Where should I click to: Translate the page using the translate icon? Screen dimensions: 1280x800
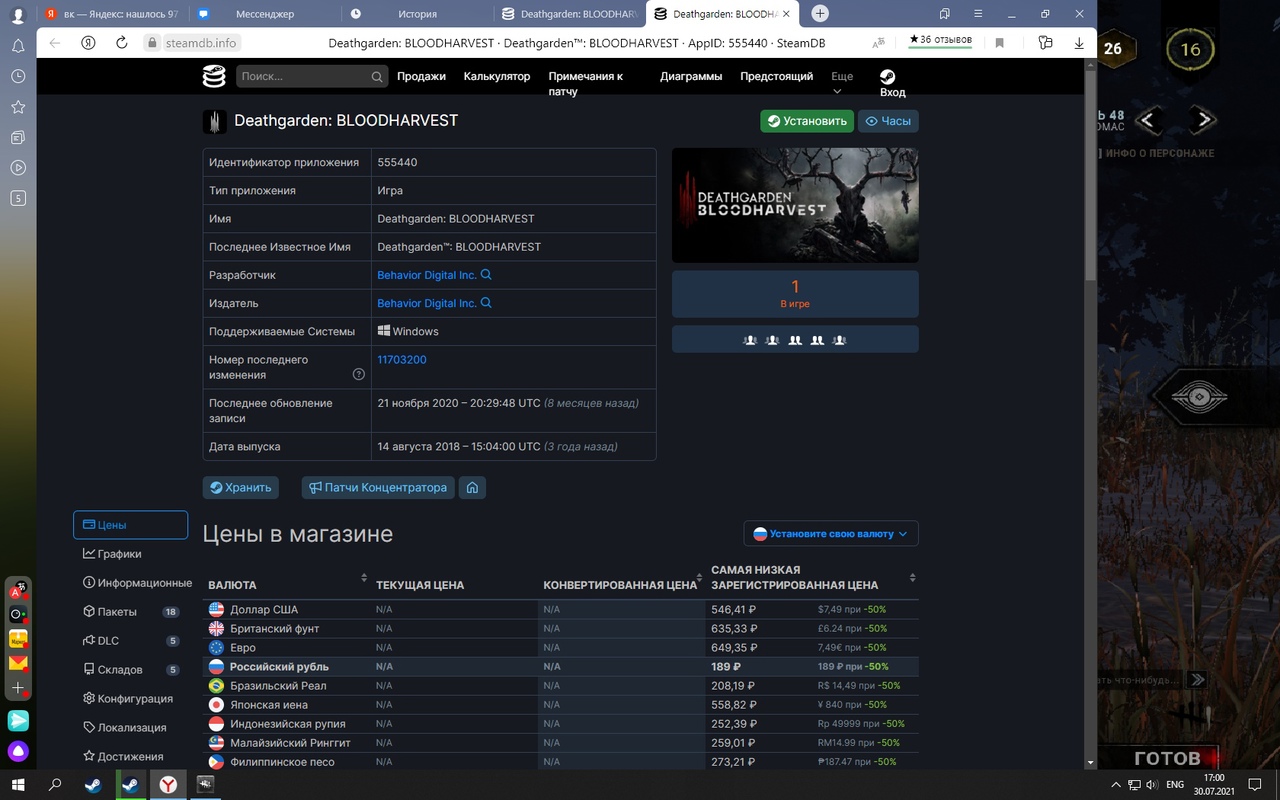[x=879, y=43]
